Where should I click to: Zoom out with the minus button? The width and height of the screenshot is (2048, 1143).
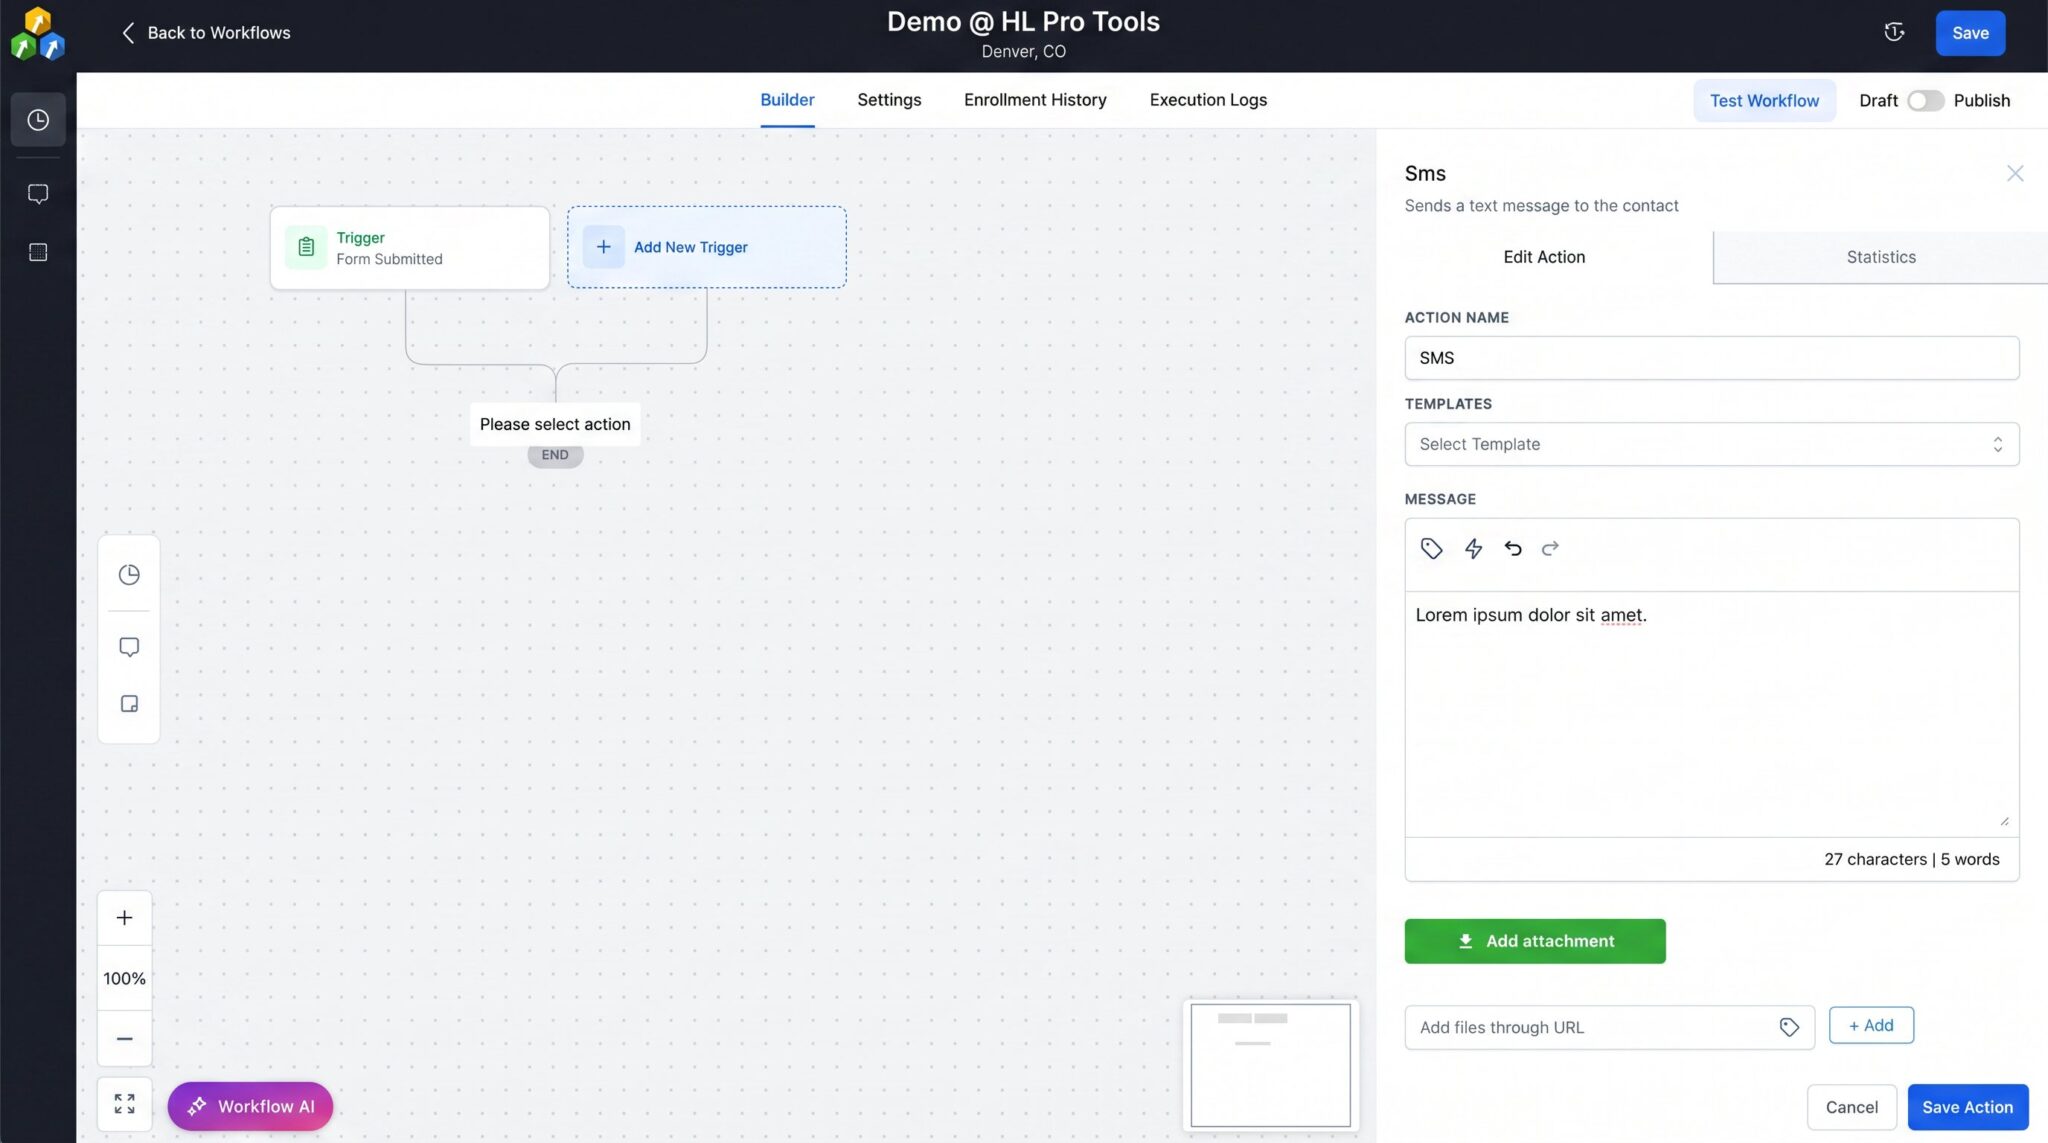tap(124, 1038)
